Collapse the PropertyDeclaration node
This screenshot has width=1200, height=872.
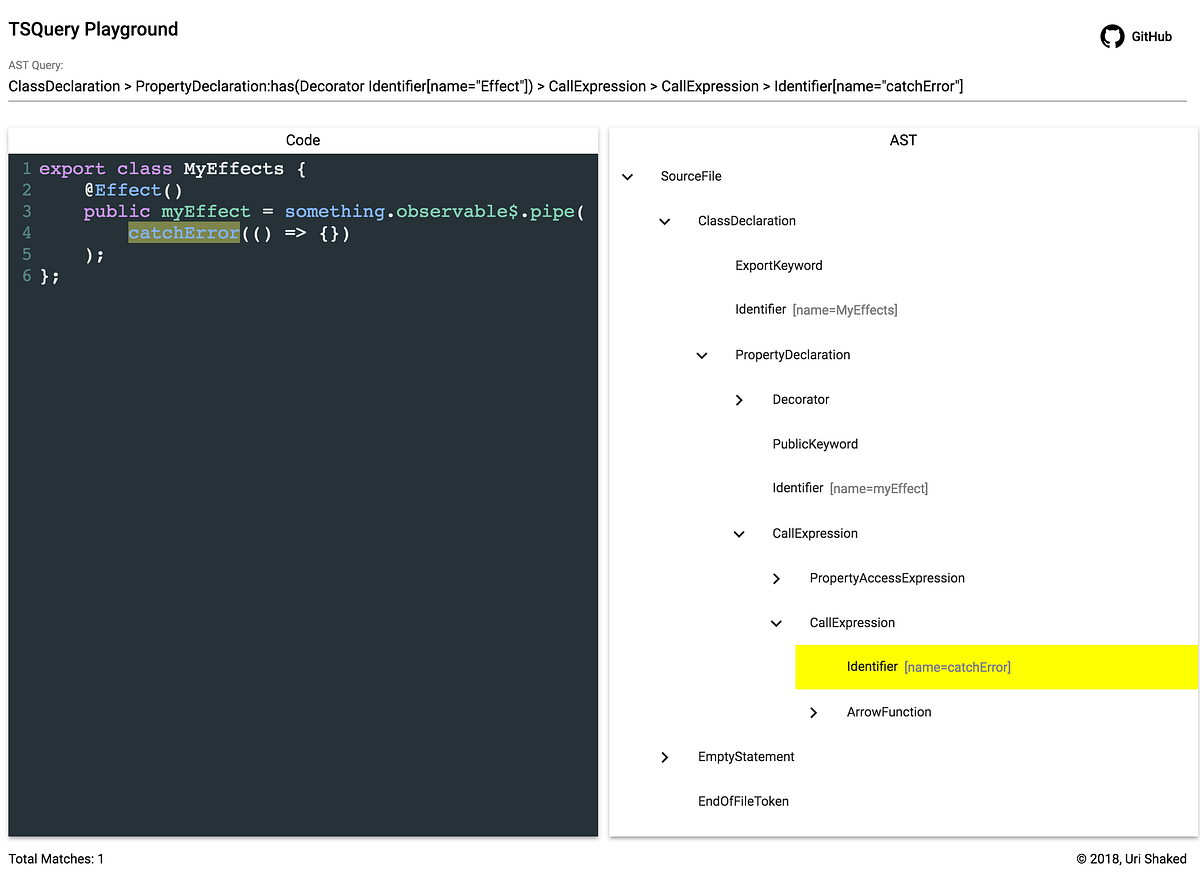tap(702, 355)
